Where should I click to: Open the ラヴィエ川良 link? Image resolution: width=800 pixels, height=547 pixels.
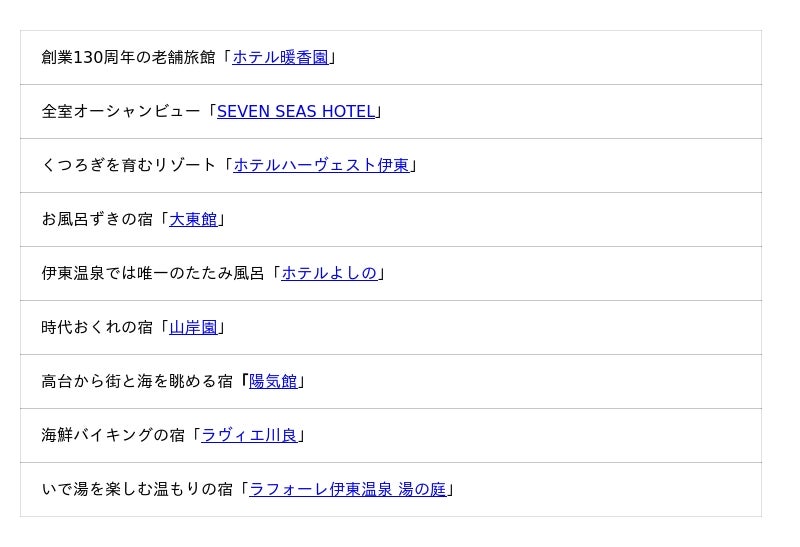(x=249, y=436)
